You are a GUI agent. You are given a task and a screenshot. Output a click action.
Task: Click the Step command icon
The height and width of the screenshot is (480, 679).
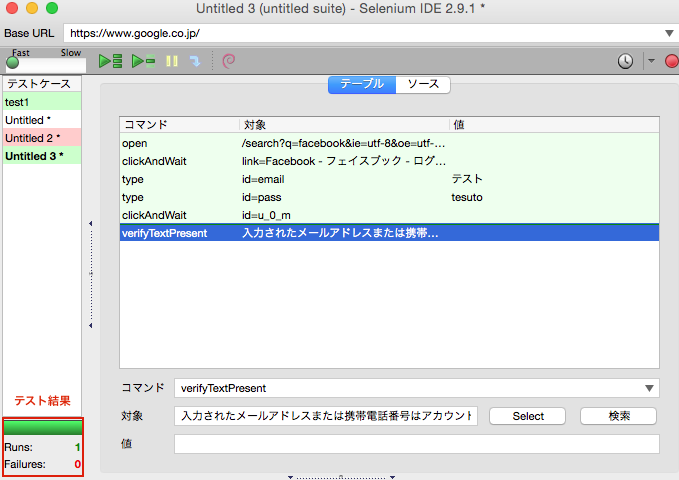[195, 61]
